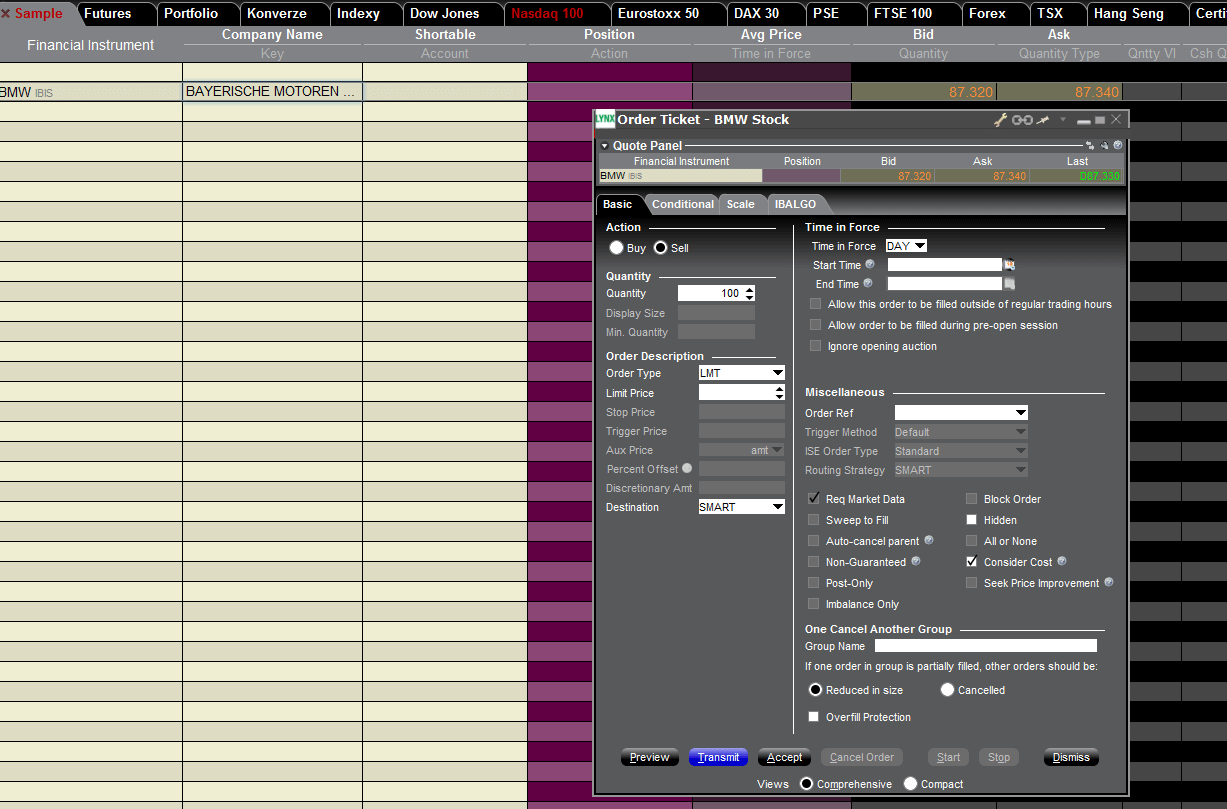Click the Shortable column header

click(445, 35)
